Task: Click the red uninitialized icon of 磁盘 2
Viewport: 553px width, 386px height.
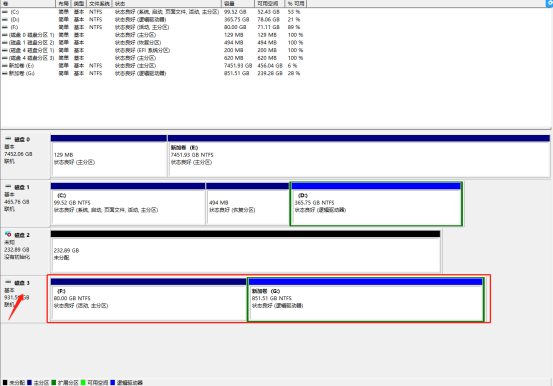Action: click(x=8, y=234)
